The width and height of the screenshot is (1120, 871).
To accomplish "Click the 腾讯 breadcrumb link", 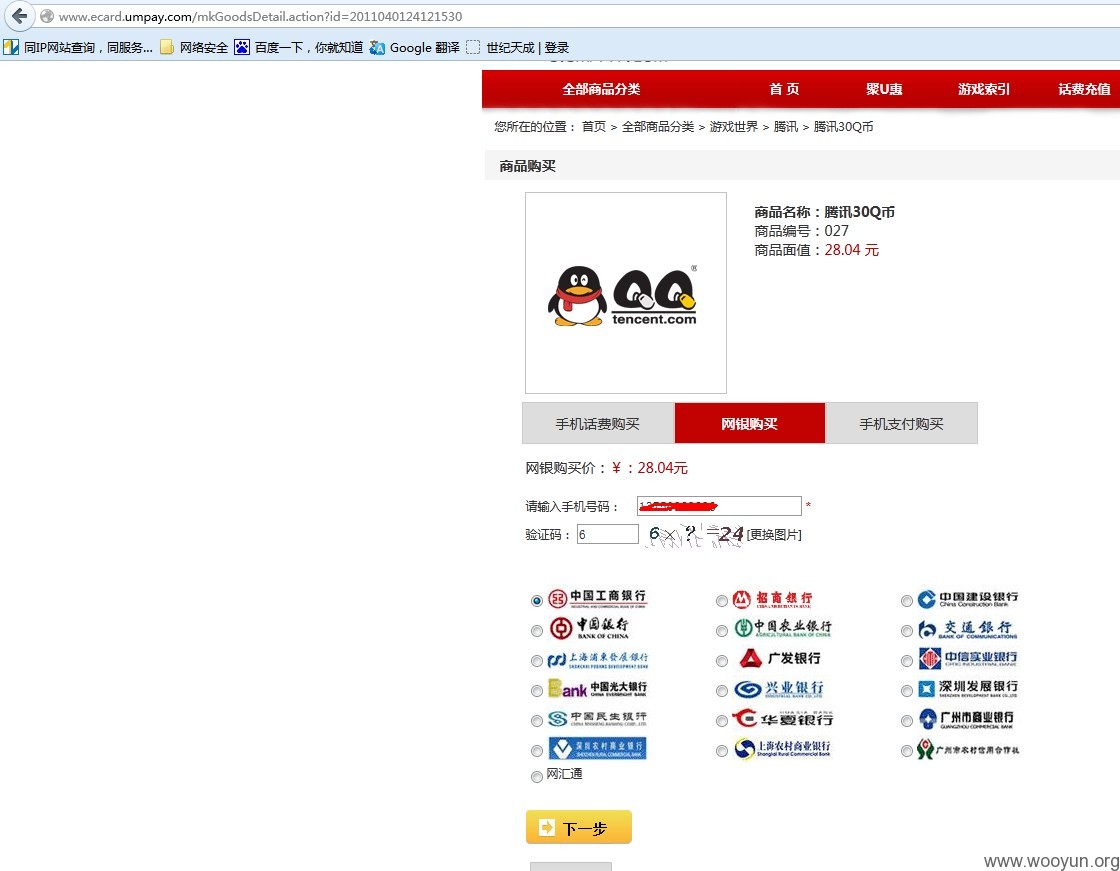I will [x=786, y=126].
